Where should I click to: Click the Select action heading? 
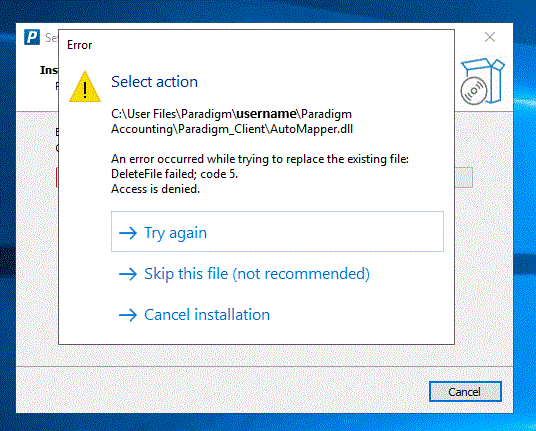coord(155,82)
